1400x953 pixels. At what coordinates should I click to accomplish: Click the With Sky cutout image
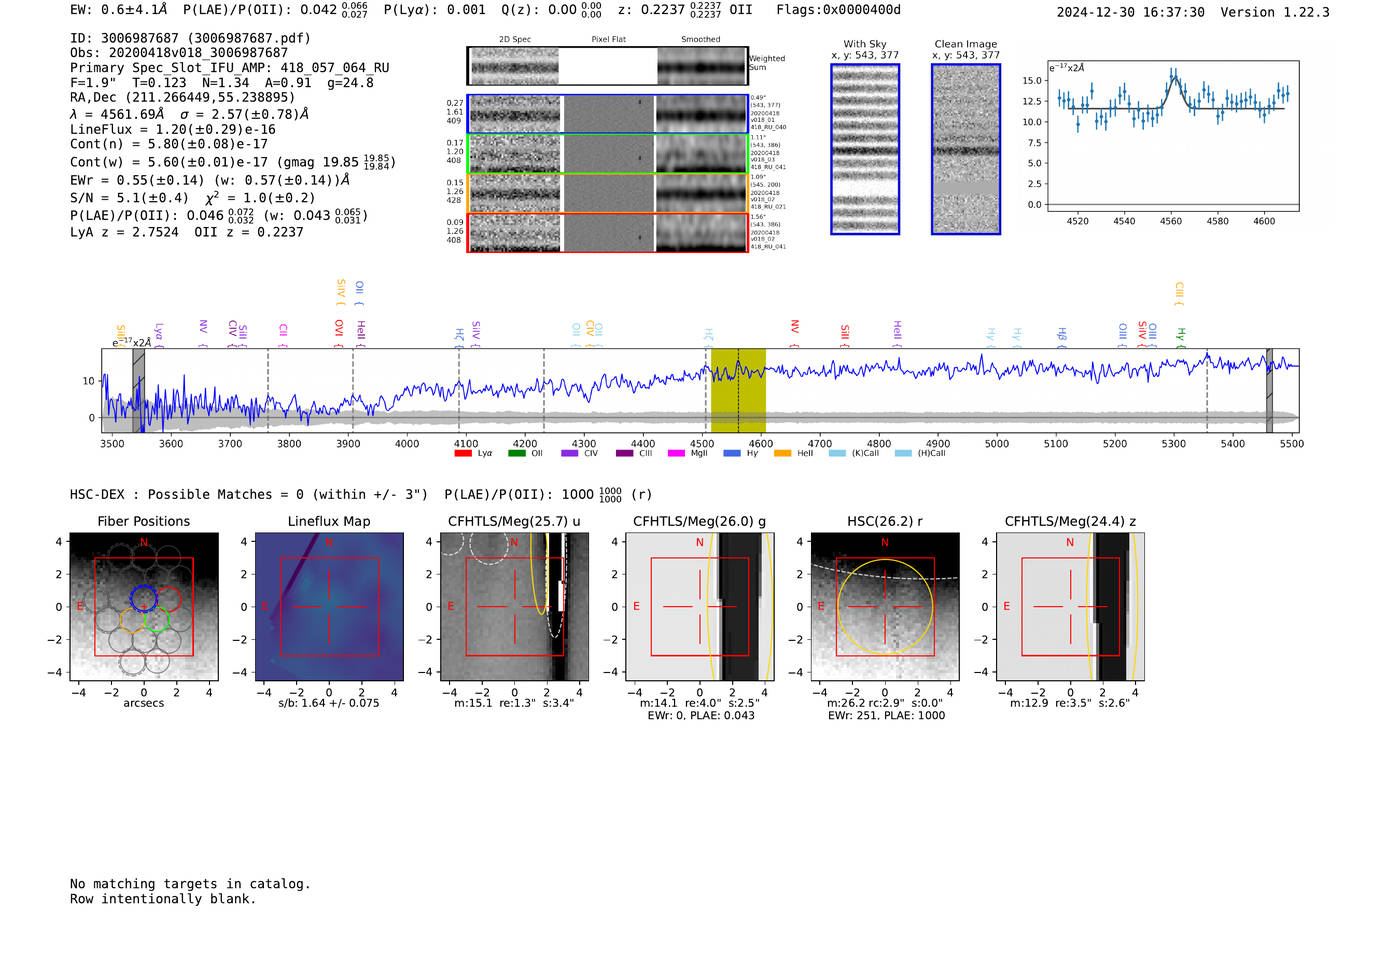click(x=865, y=149)
